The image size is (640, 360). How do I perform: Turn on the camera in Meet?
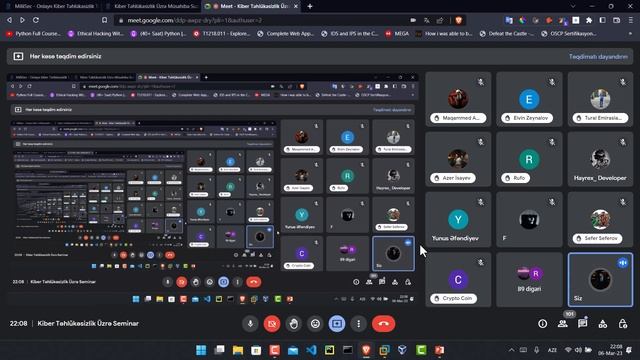tap(272, 324)
